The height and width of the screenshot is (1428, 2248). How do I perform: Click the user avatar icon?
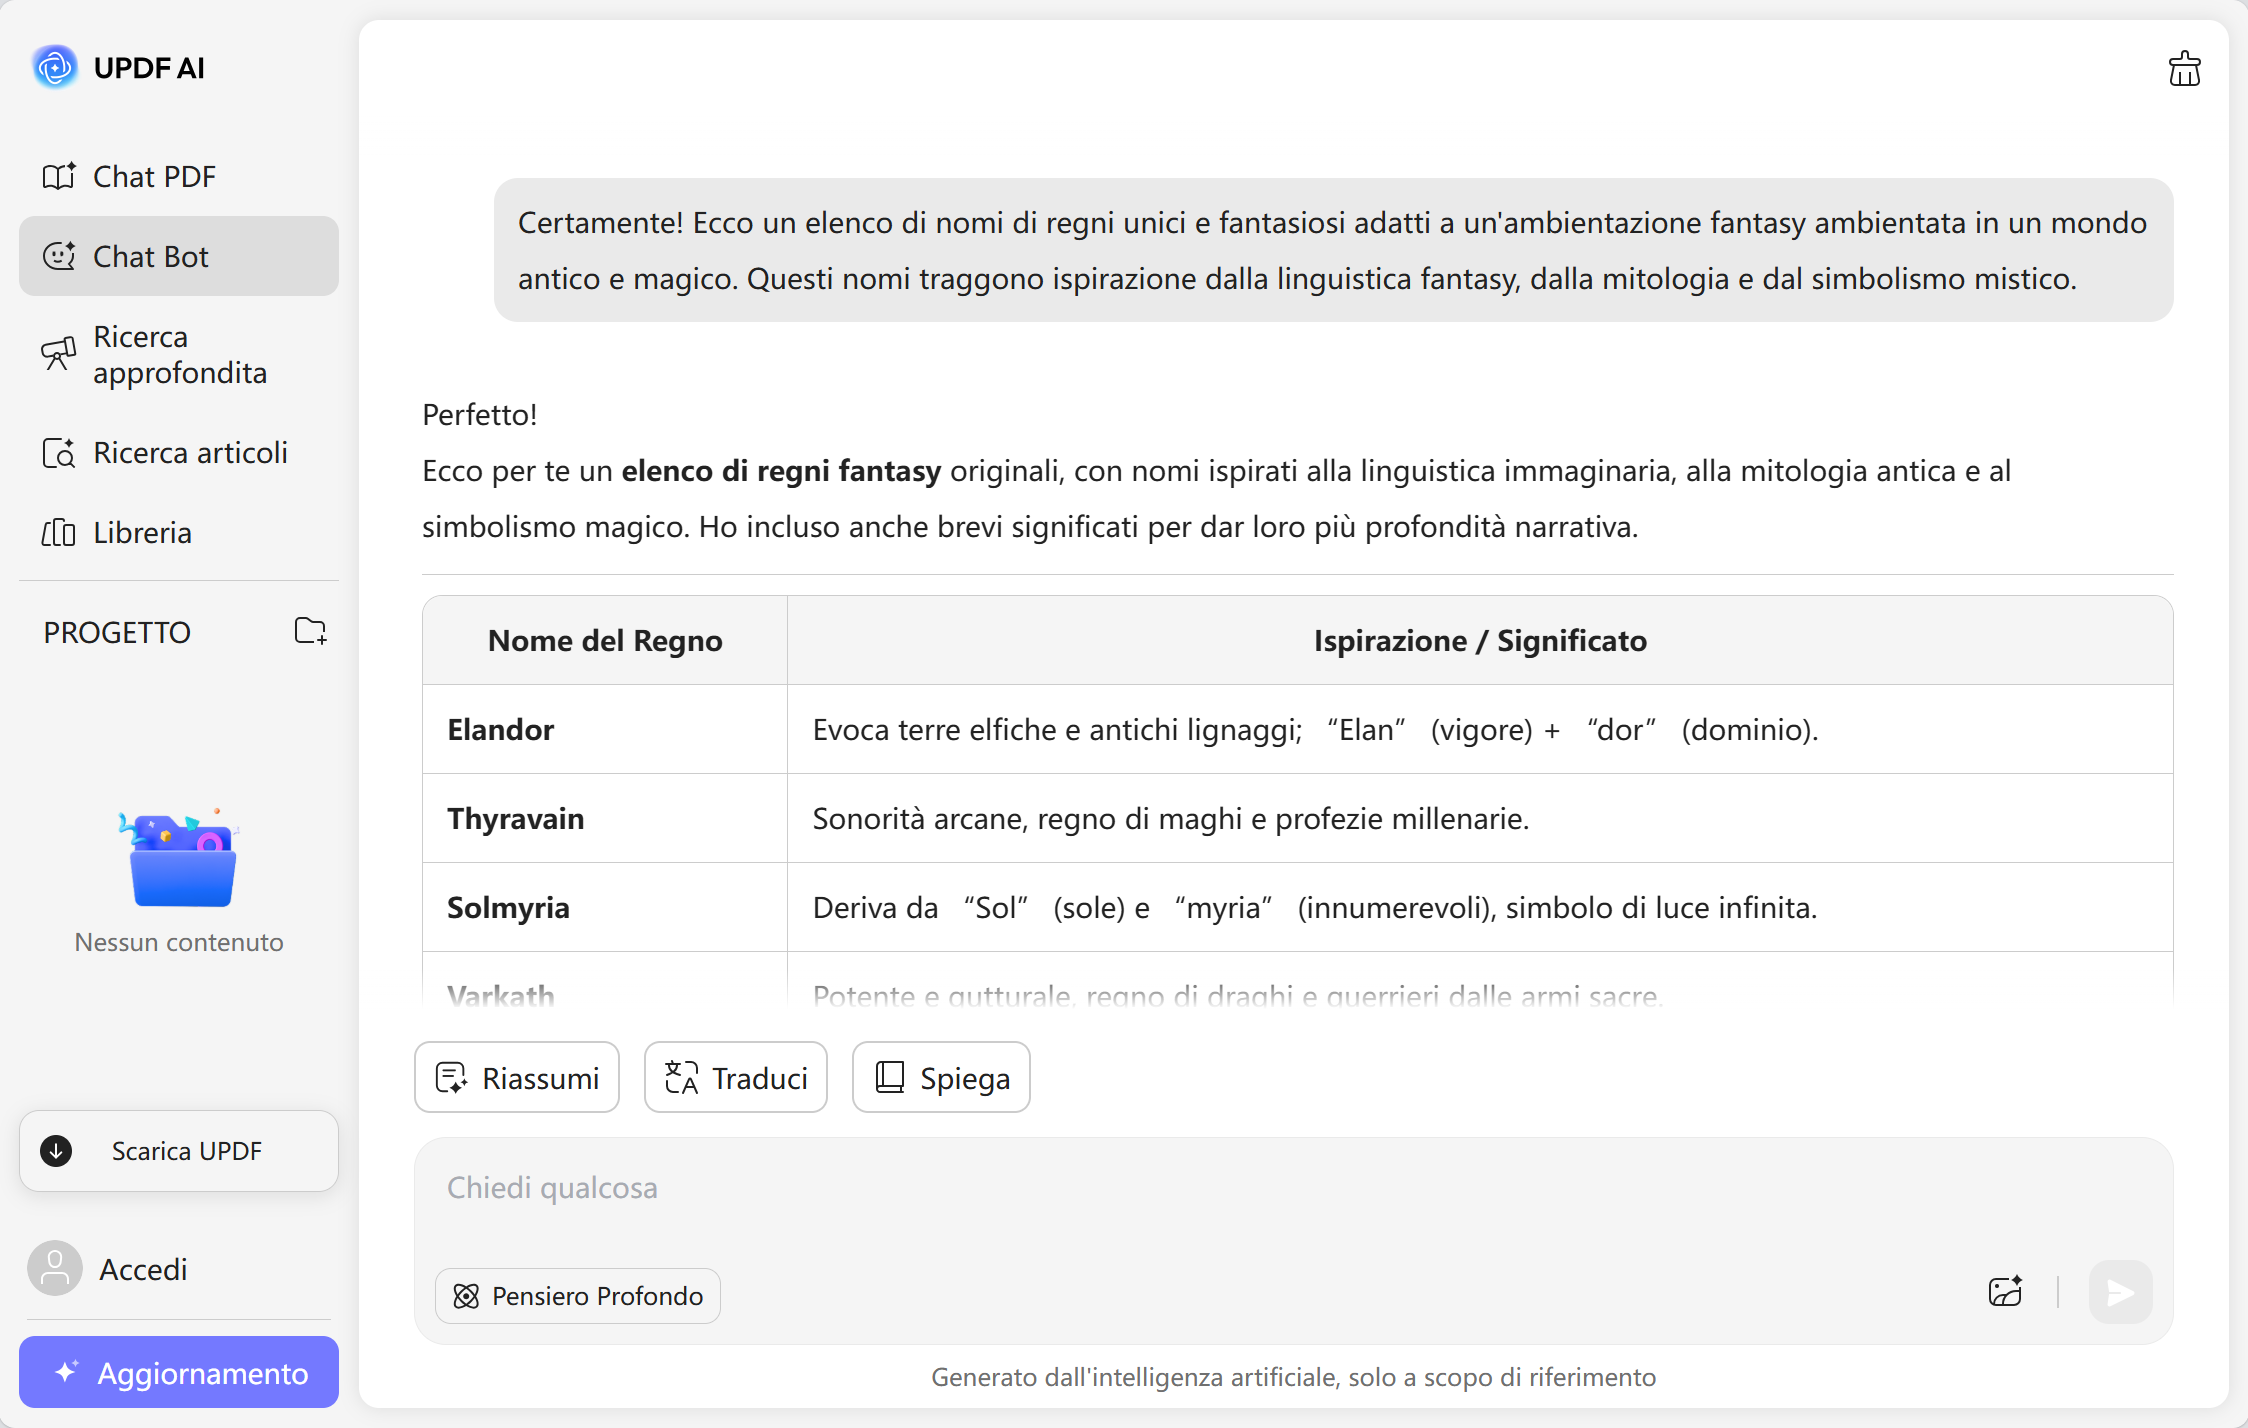point(55,1268)
